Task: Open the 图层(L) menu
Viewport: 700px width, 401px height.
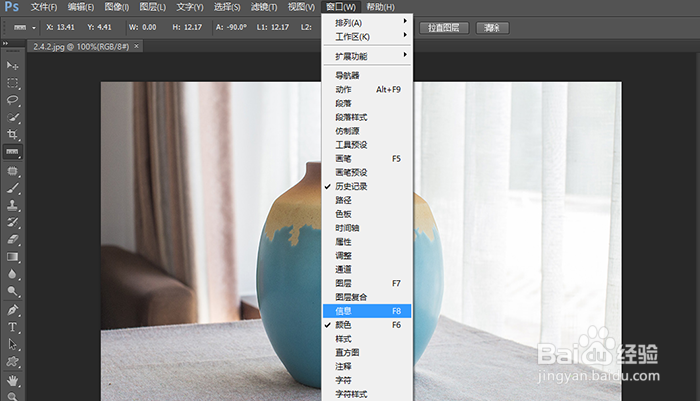Action: tap(153, 7)
